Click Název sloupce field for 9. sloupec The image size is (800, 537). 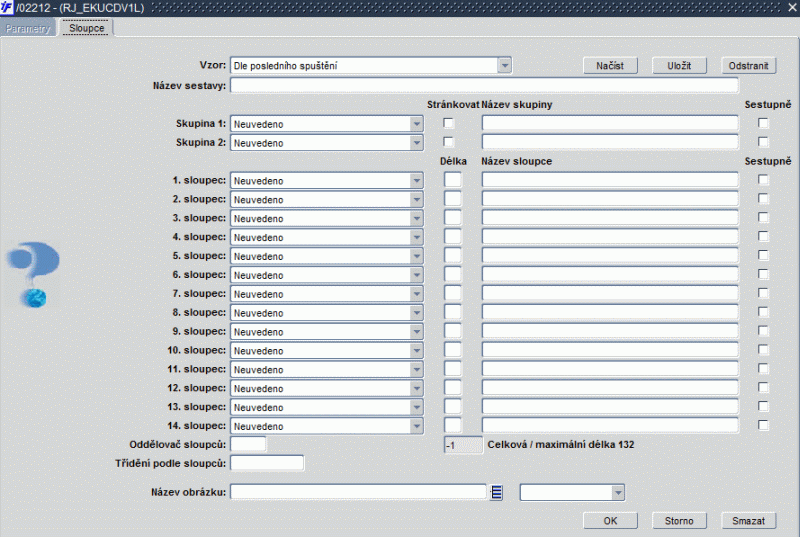click(x=610, y=330)
